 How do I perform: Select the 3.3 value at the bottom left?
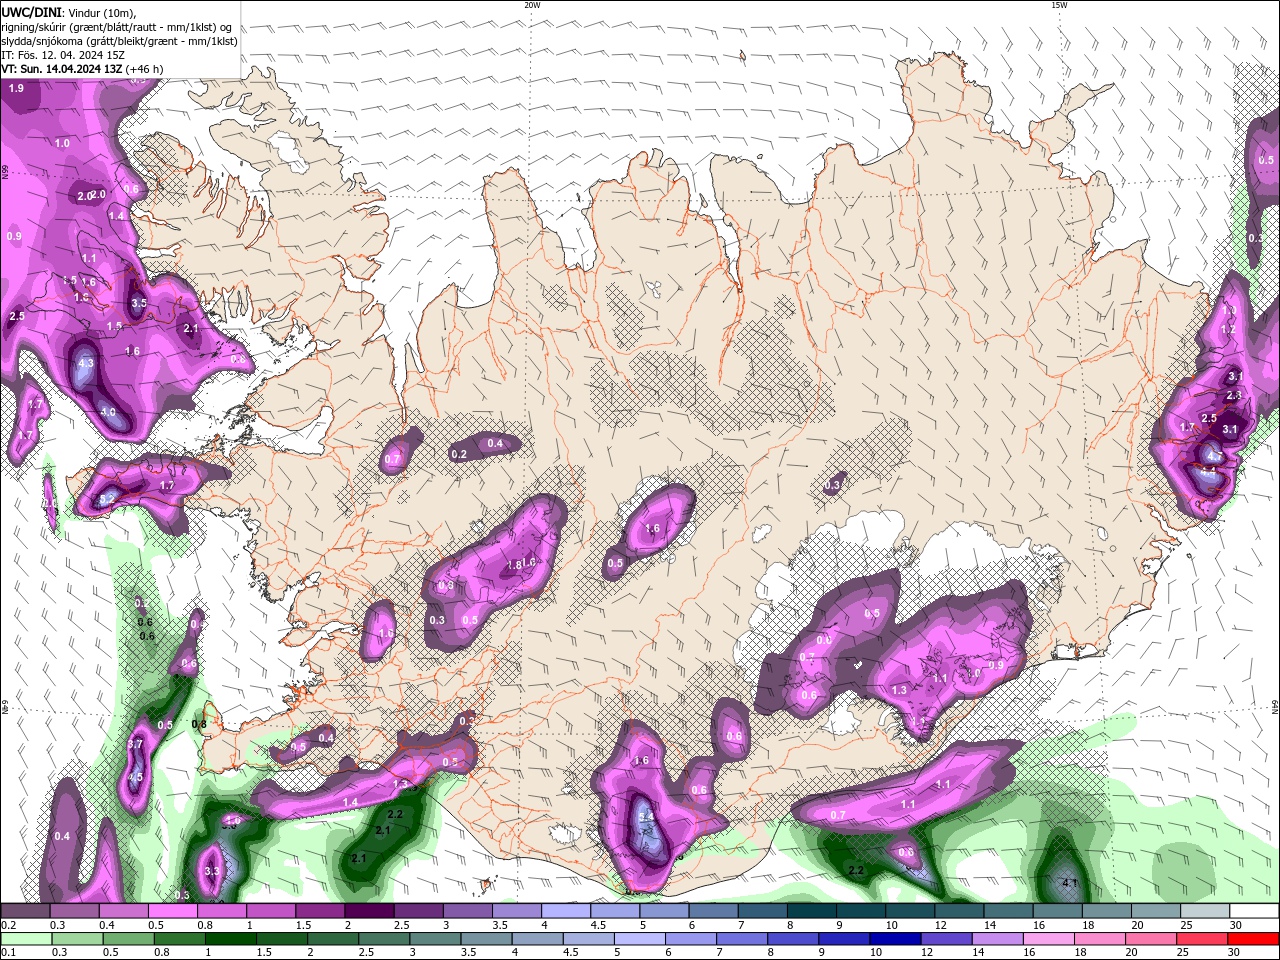211,871
